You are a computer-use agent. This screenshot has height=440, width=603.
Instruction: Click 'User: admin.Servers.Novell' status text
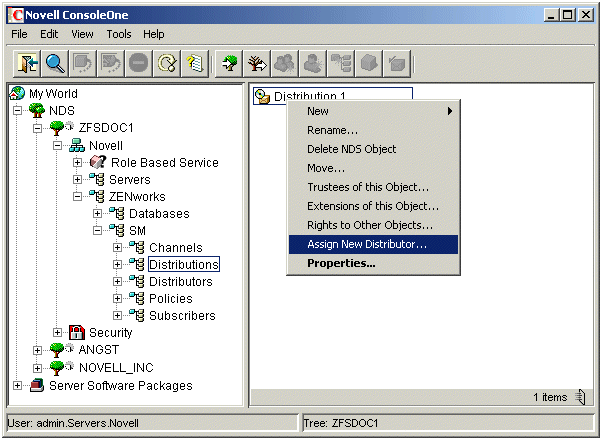coord(73,423)
